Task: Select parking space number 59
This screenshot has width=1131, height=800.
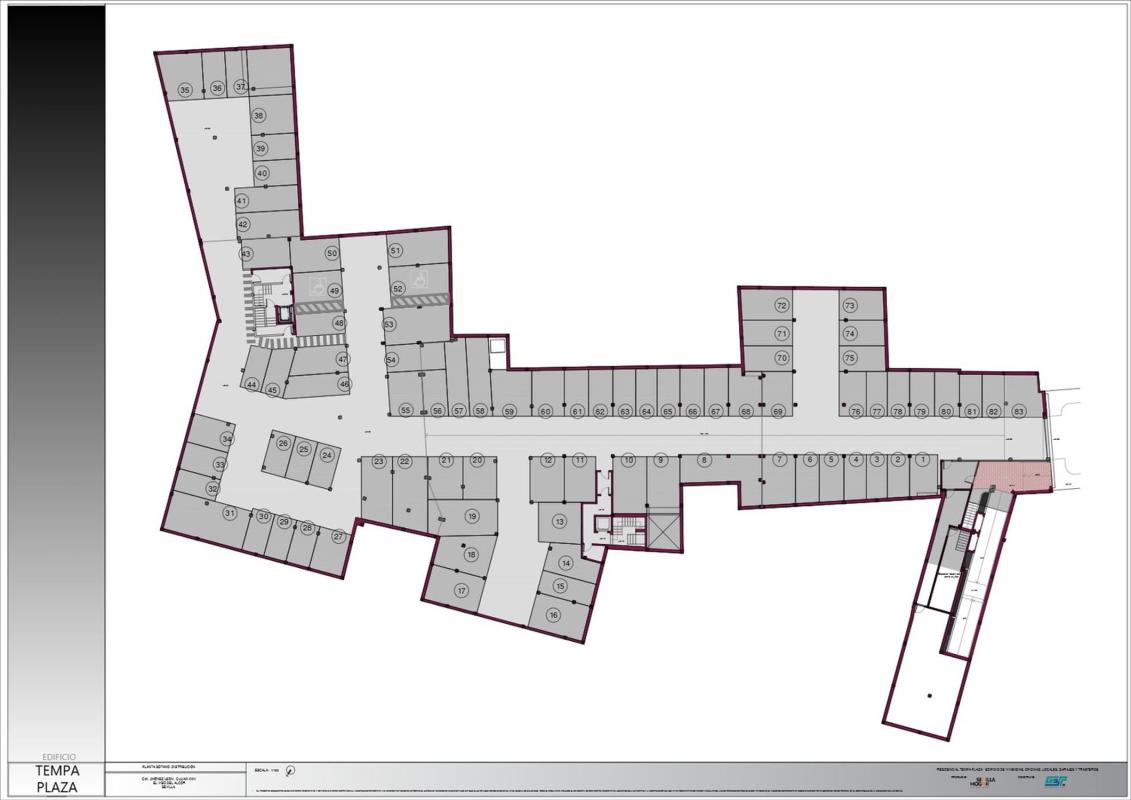Action: coord(510,411)
